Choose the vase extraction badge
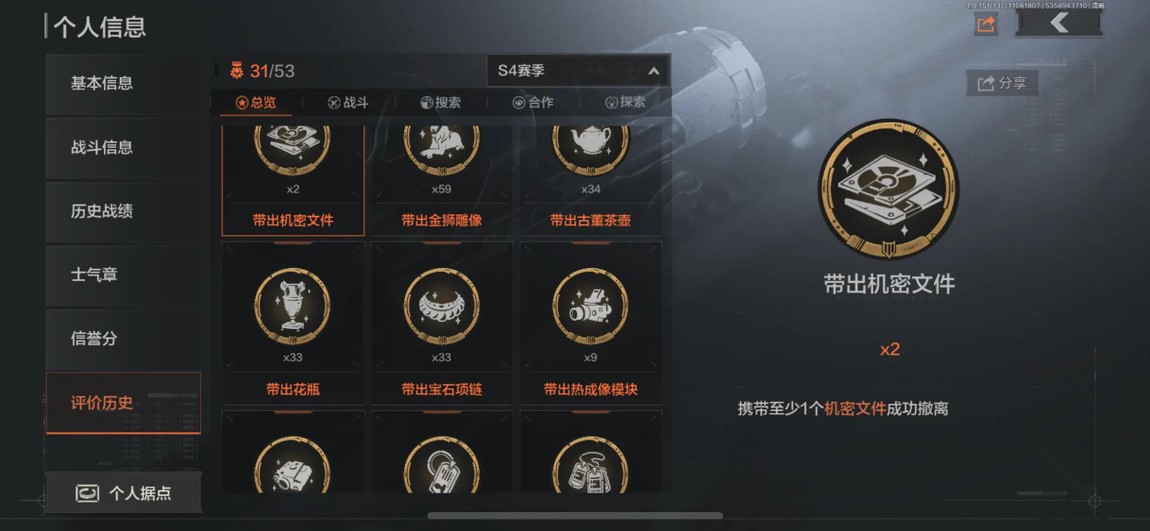The height and width of the screenshot is (531, 1150). click(x=293, y=323)
